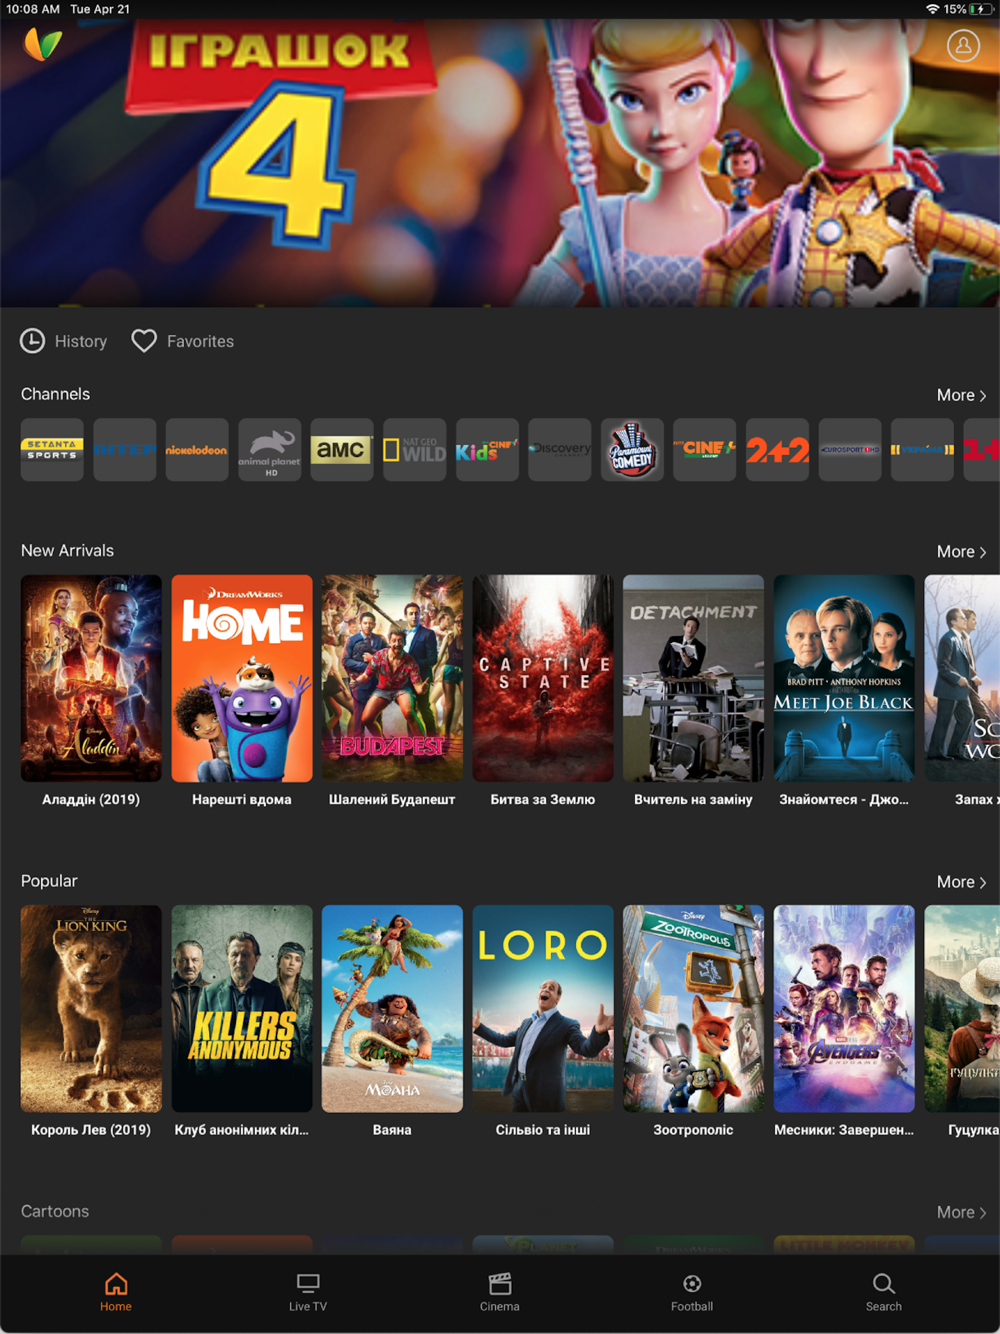This screenshot has height=1334, width=1000.
Task: Select the 'Cartoons' section heading
Action: pos(55,1211)
